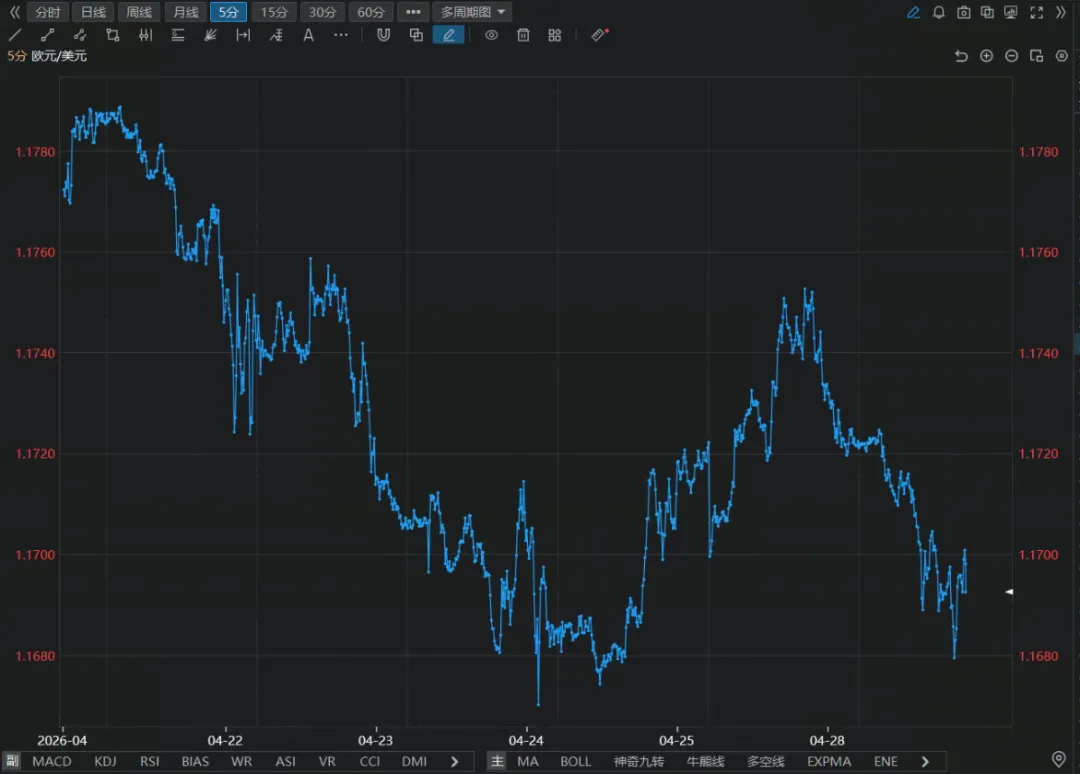Image resolution: width=1080 pixels, height=774 pixels.
Task: Switch to 60分 timeframe
Action: [x=371, y=12]
